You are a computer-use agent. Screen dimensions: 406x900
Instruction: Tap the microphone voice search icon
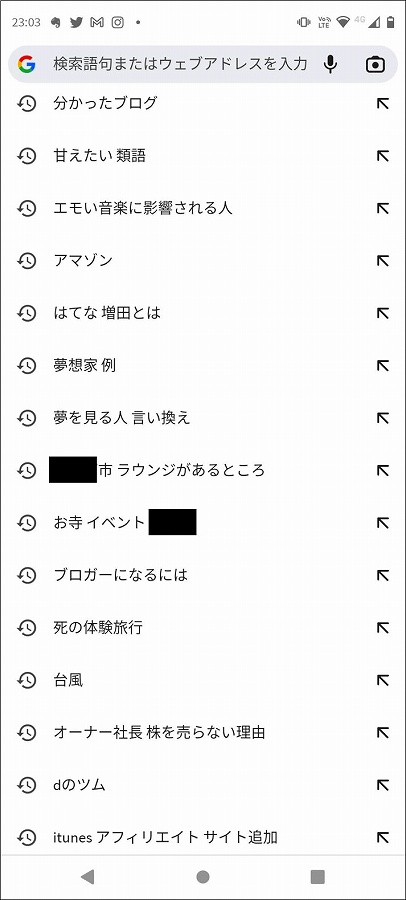330,64
